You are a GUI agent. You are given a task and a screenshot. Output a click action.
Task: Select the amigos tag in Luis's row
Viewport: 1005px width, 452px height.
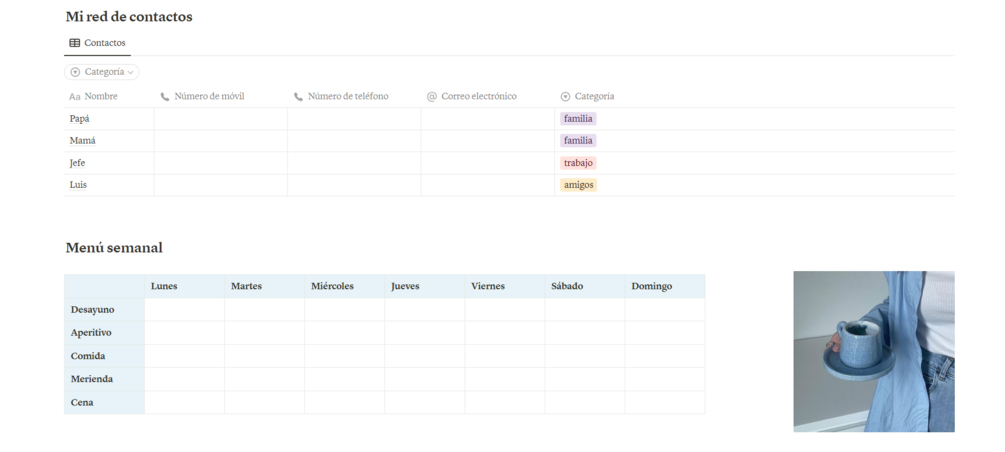pos(578,185)
